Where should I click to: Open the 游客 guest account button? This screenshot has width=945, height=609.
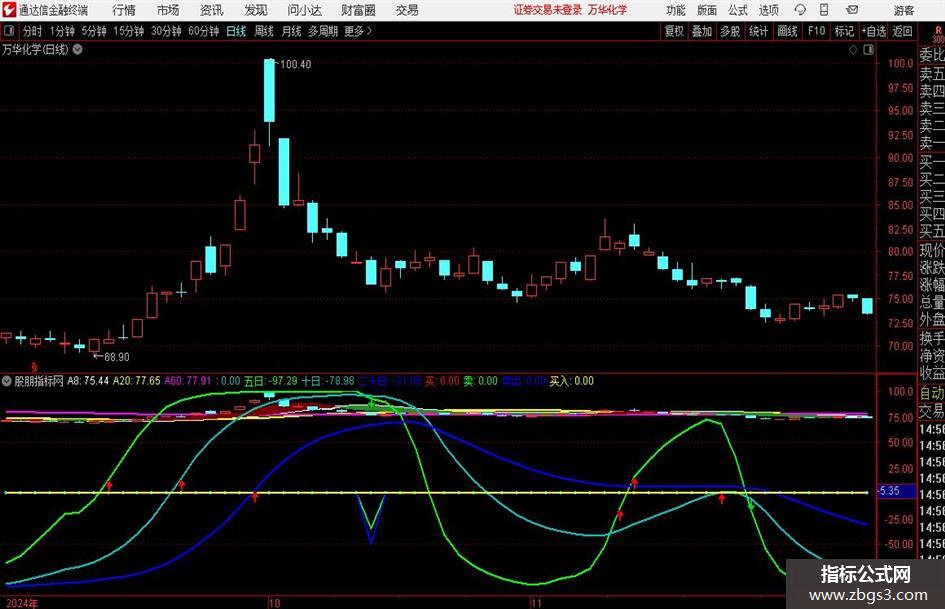[903, 10]
